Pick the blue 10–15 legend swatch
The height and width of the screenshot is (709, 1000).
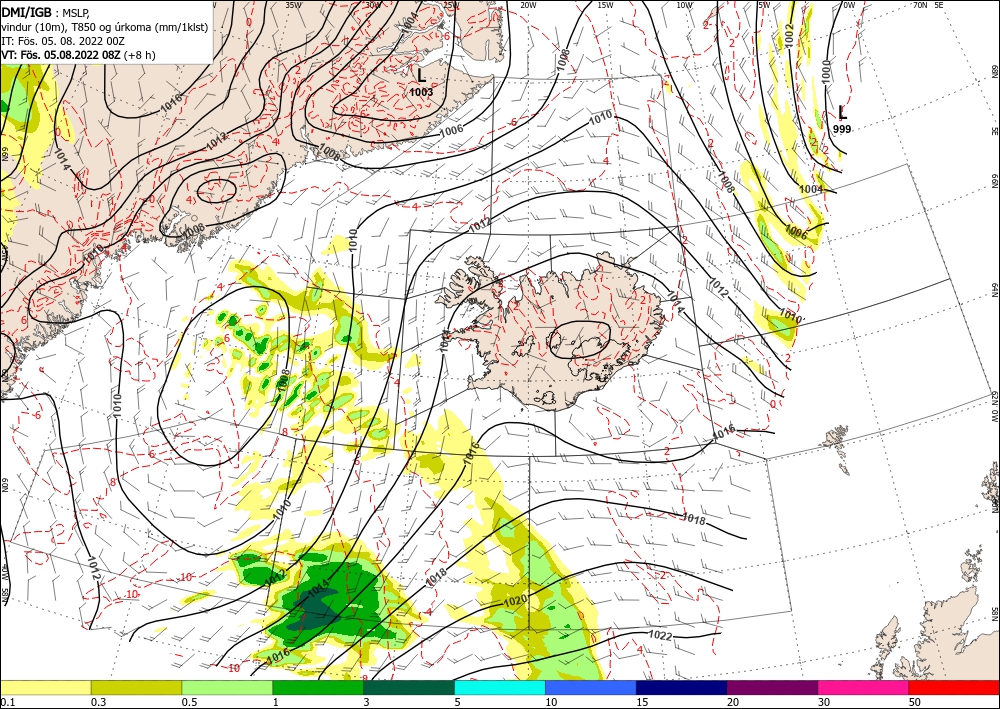click(591, 687)
